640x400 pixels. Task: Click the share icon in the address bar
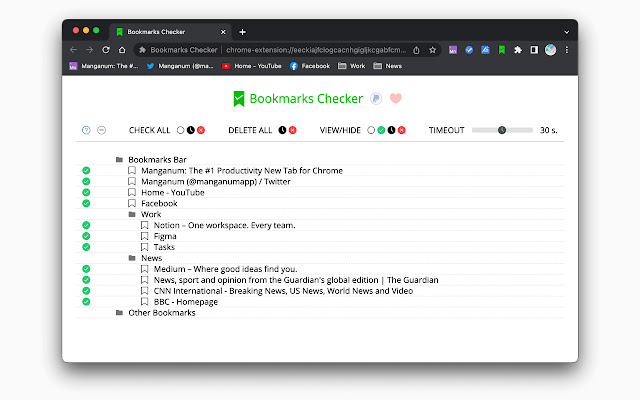tap(416, 50)
